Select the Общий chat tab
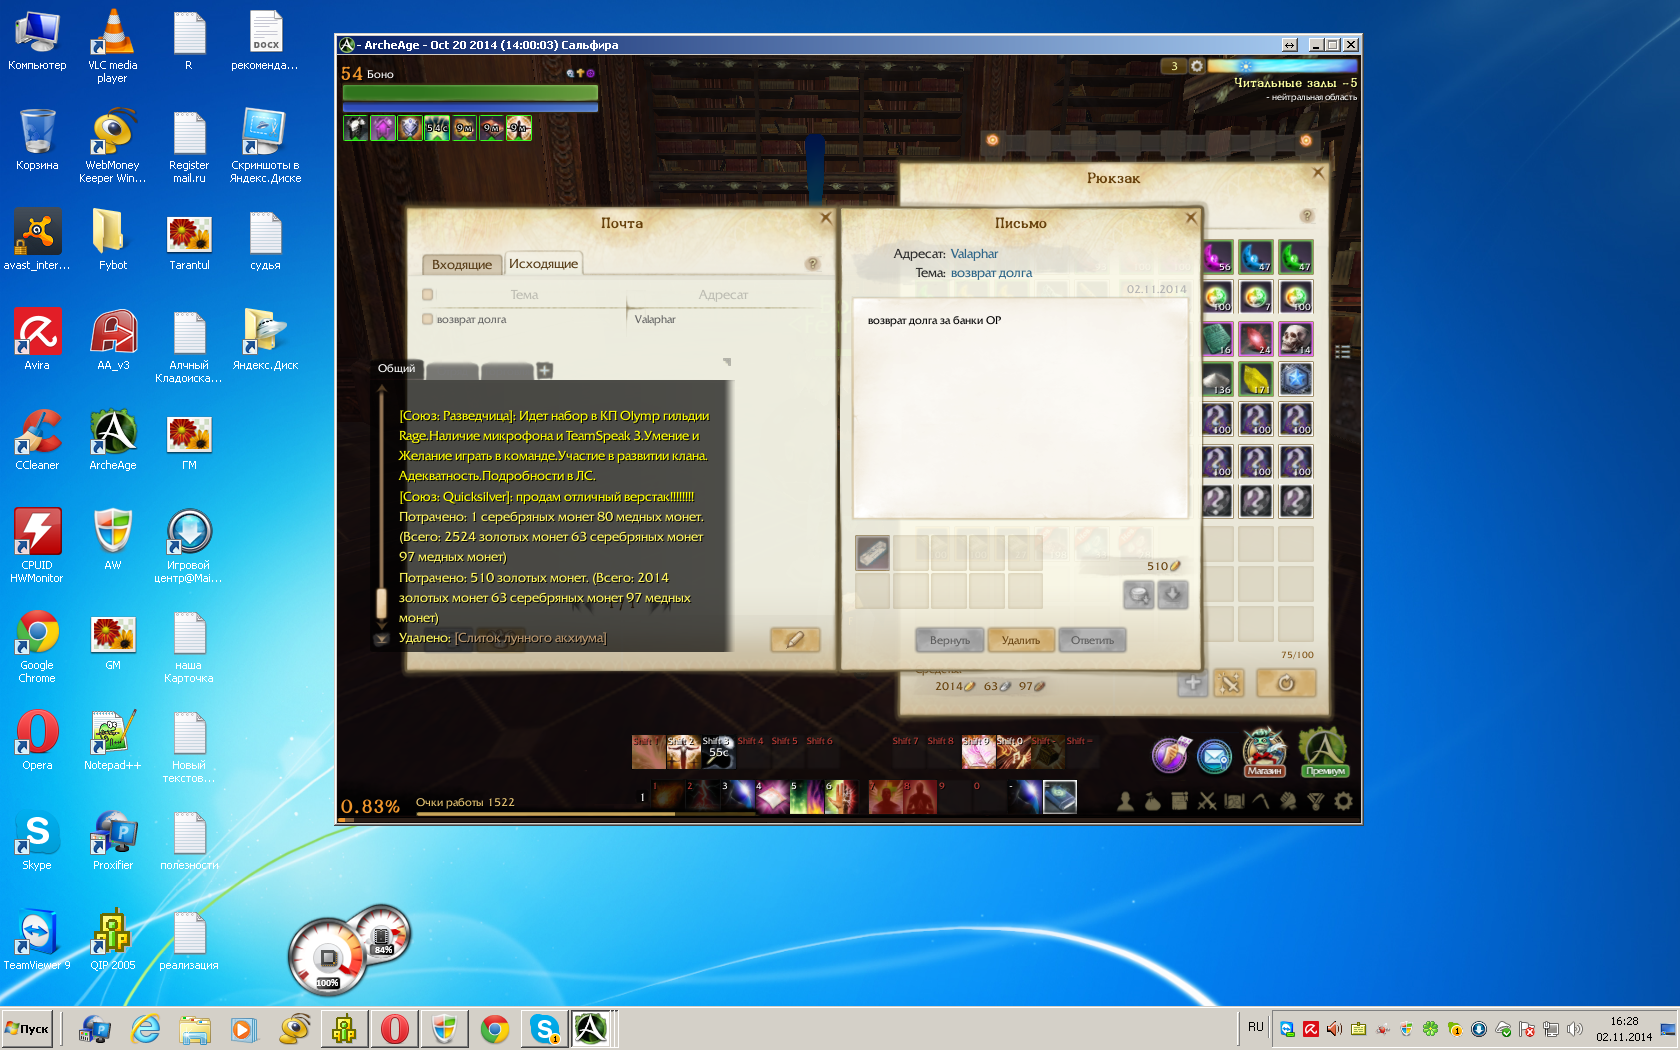The height and width of the screenshot is (1050, 1680). [x=396, y=368]
